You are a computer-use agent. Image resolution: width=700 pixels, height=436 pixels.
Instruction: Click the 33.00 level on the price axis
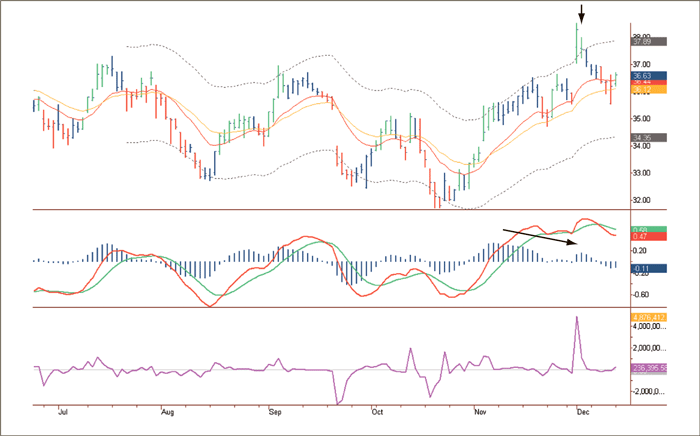coord(645,173)
